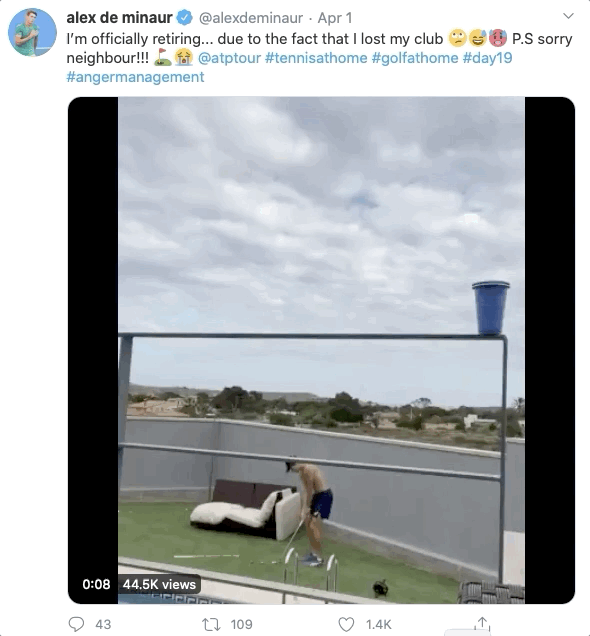Click the alex de minaur display name
This screenshot has width=590, height=636.
tap(120, 18)
